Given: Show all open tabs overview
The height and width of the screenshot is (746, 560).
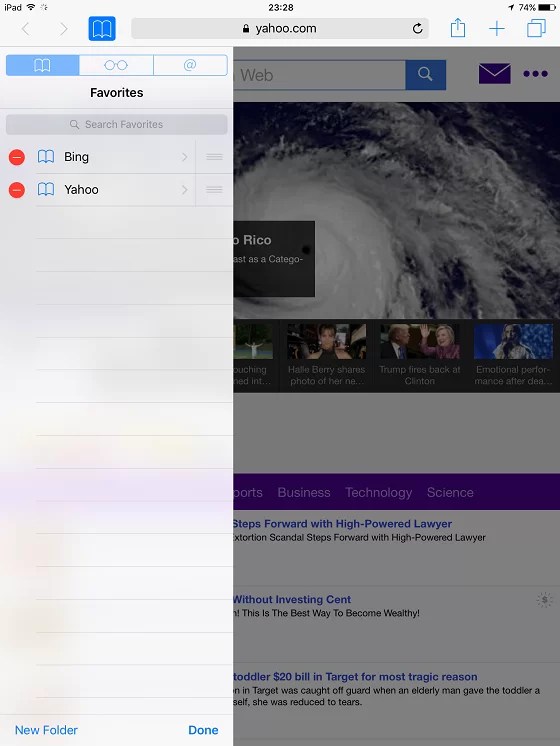Looking at the screenshot, I should click(x=536, y=28).
